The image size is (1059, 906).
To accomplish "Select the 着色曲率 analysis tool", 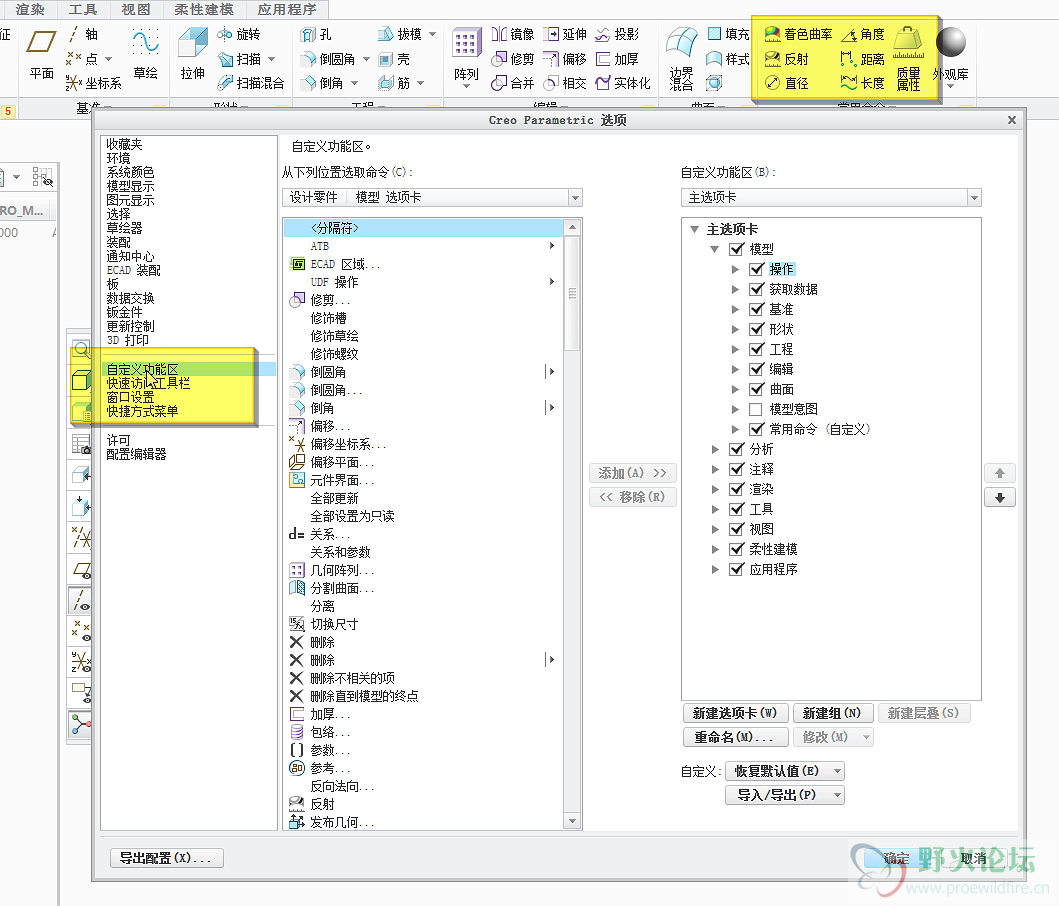I will pyautogui.click(x=798, y=34).
